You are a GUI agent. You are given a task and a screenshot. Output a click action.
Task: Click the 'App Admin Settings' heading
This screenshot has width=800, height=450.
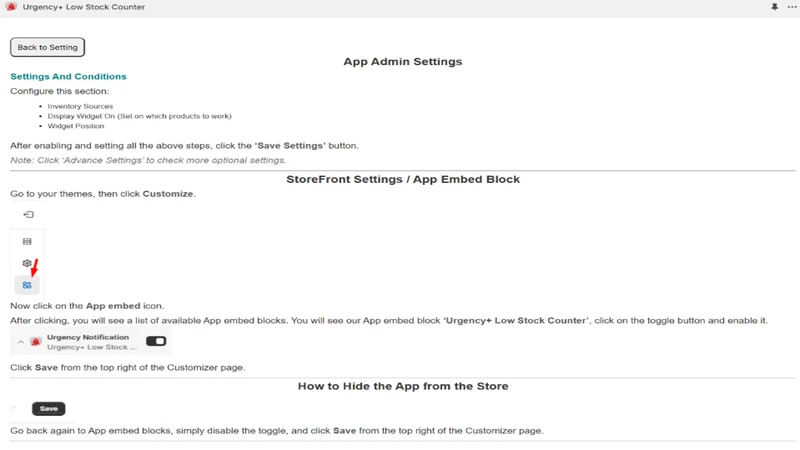coord(403,62)
